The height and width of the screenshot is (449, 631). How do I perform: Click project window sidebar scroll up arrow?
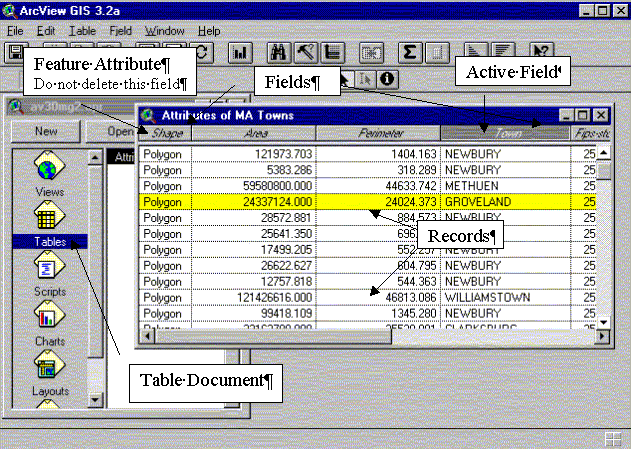click(95, 157)
